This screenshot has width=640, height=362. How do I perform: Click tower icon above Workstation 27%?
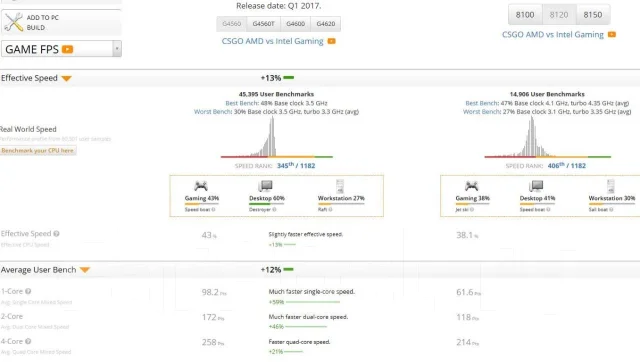pos(340,186)
